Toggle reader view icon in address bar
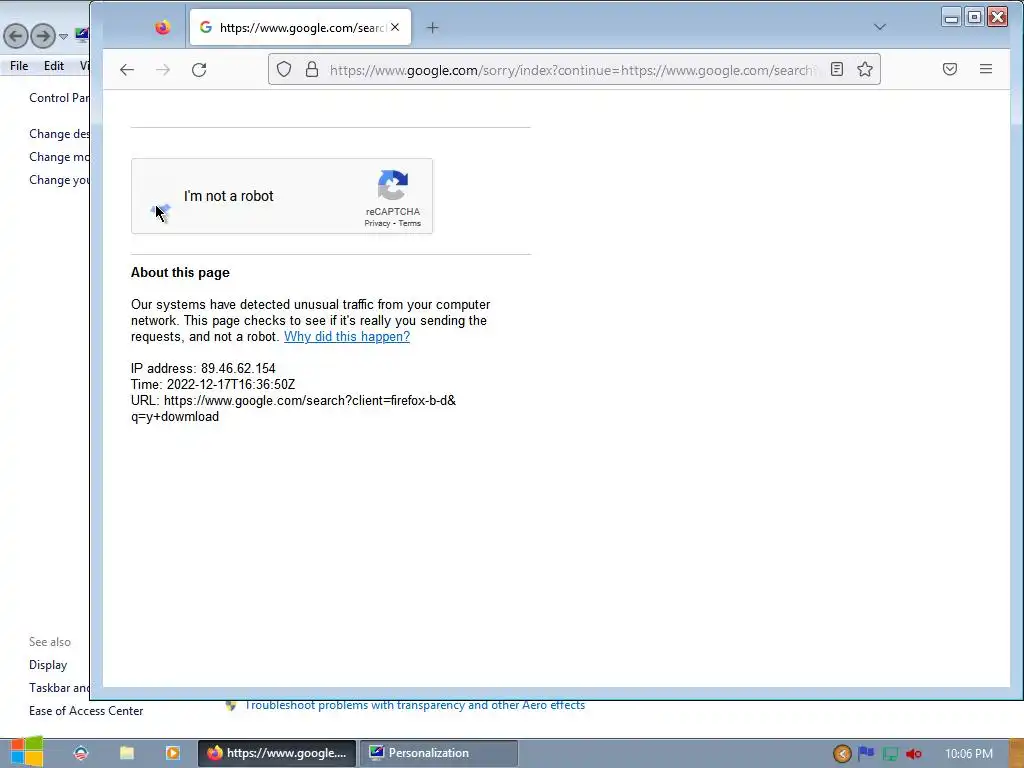The width and height of the screenshot is (1024, 768). click(837, 69)
